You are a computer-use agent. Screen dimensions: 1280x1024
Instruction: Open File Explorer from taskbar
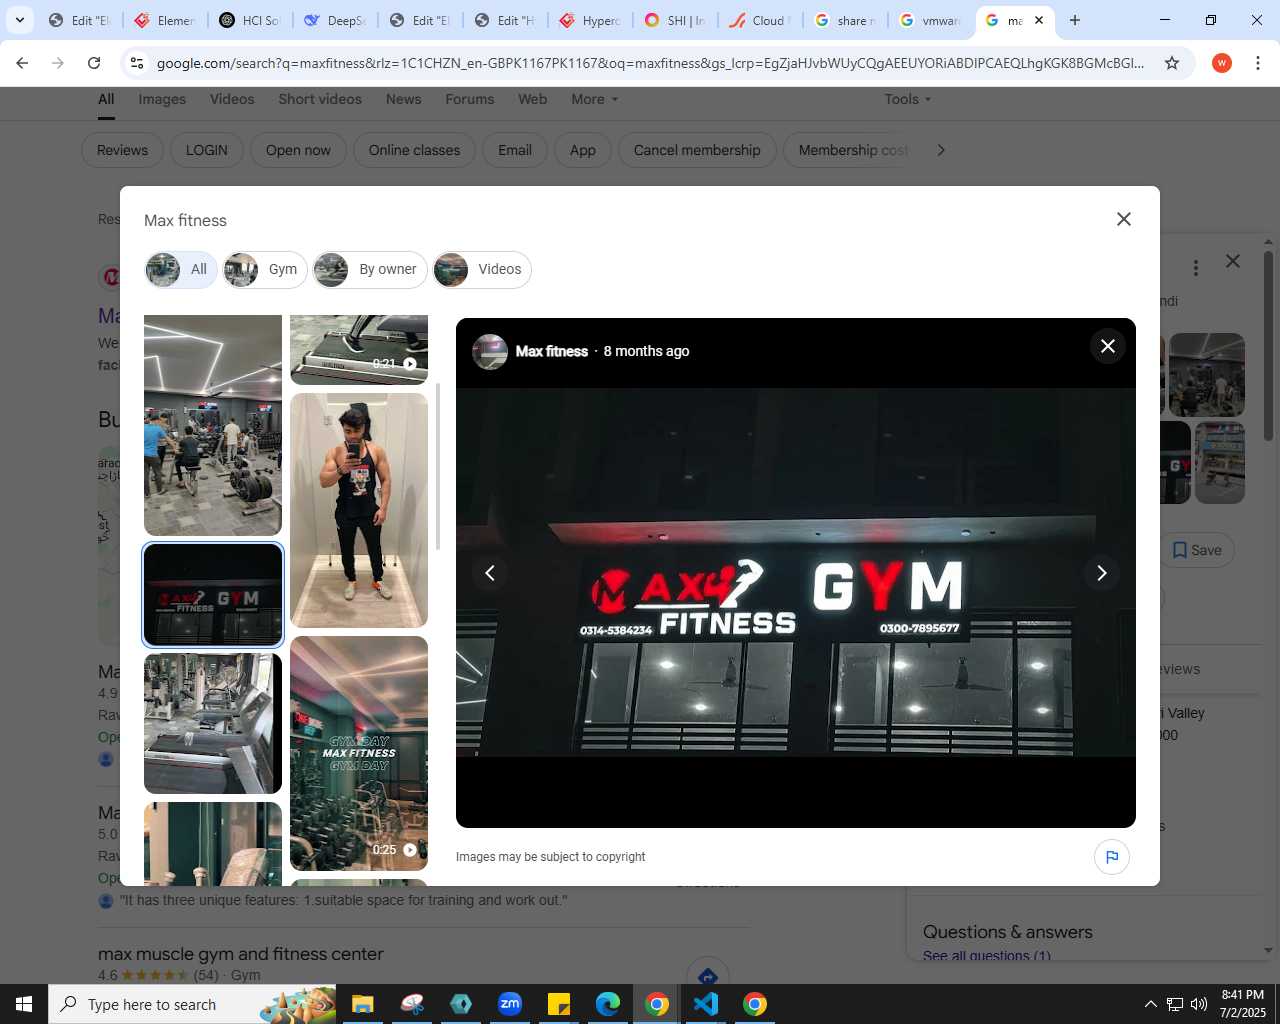point(362,1004)
